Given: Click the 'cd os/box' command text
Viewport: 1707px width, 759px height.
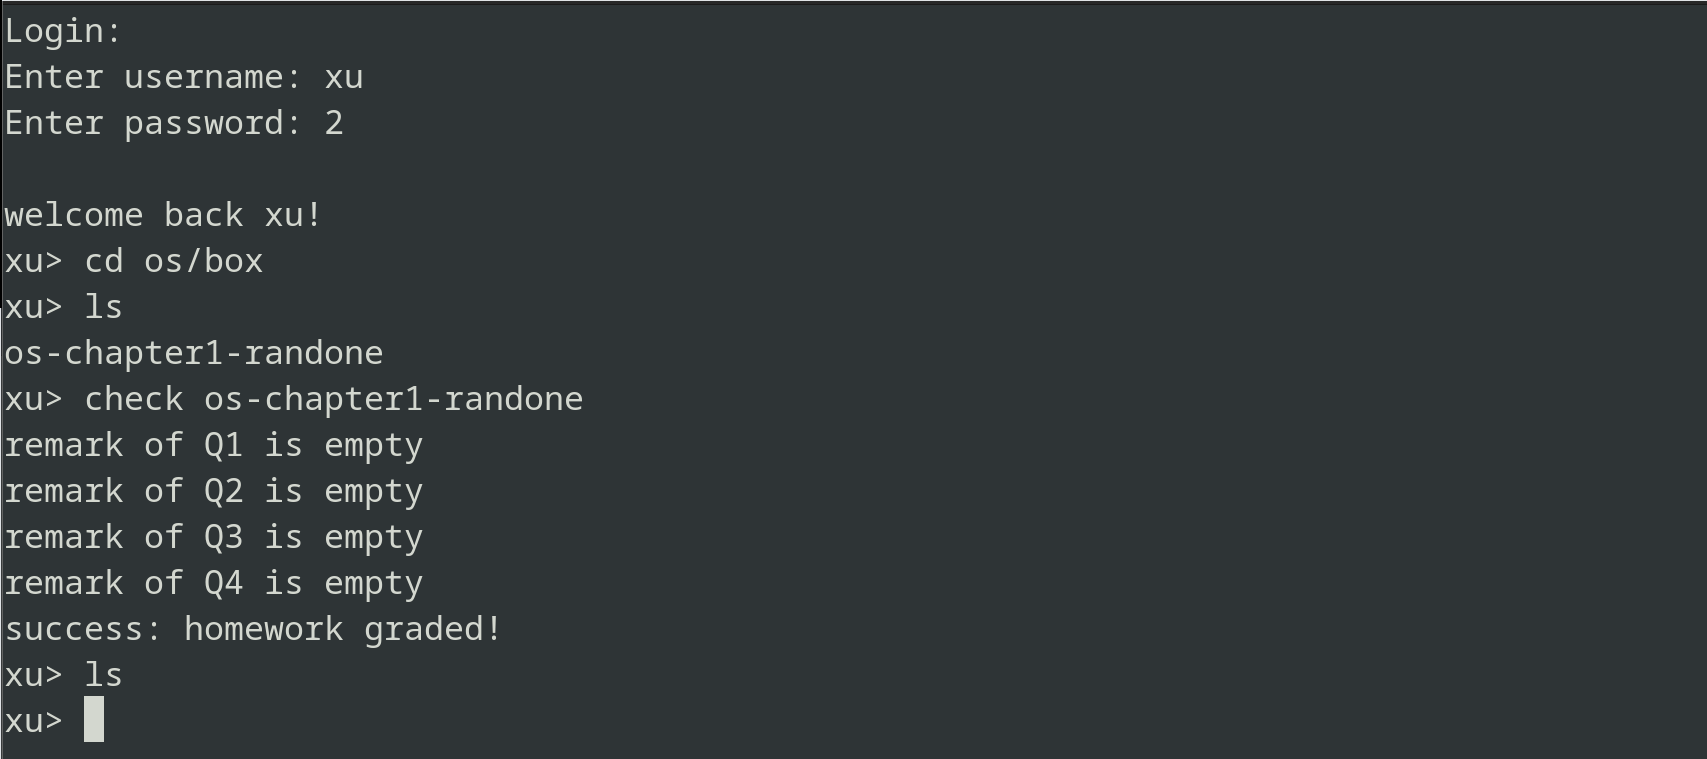Looking at the screenshot, I should click(x=174, y=261).
